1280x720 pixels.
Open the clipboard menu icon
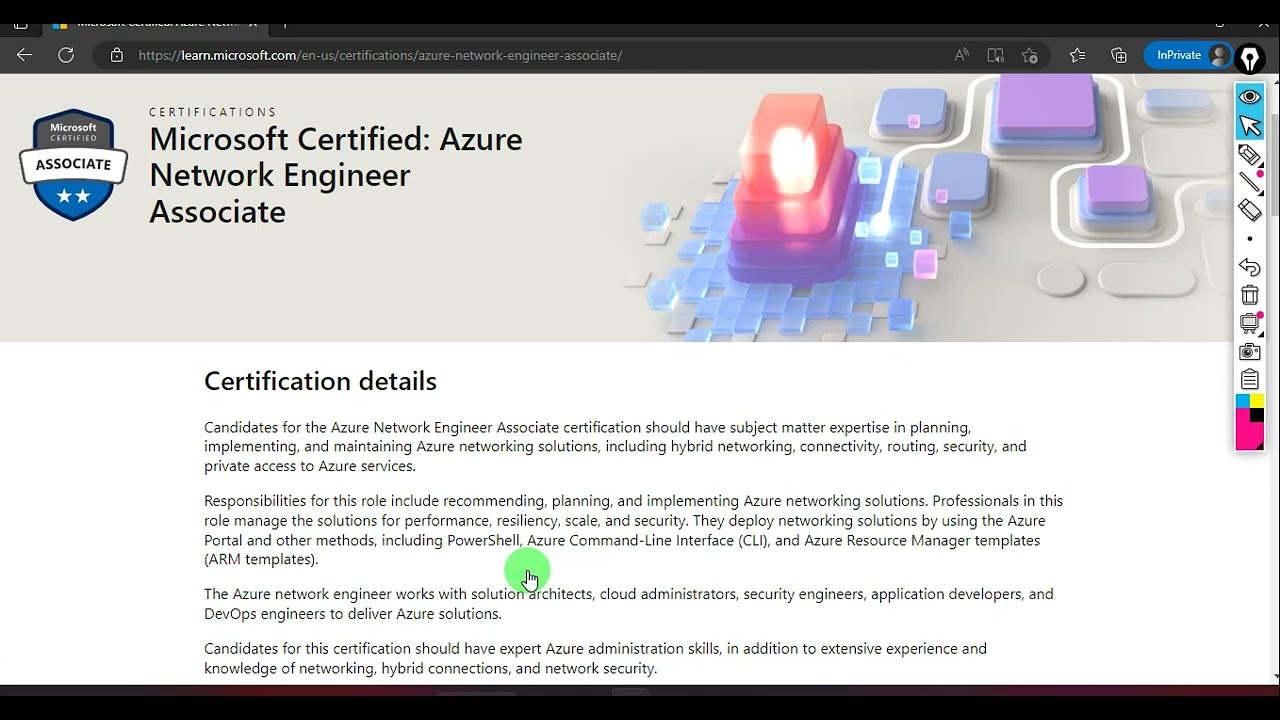pyautogui.click(x=1250, y=379)
